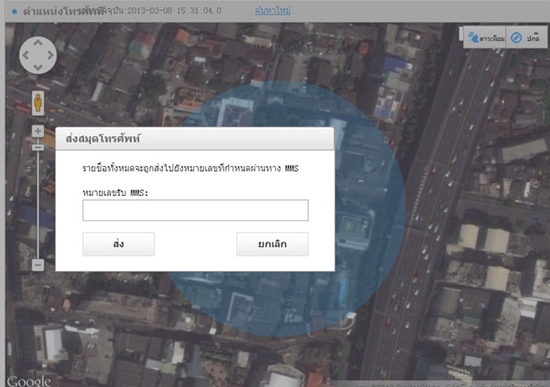The width and height of the screenshot is (550, 387).
Task: Open the ค้นหาใหม่ (new search) link
Action: coord(273,11)
